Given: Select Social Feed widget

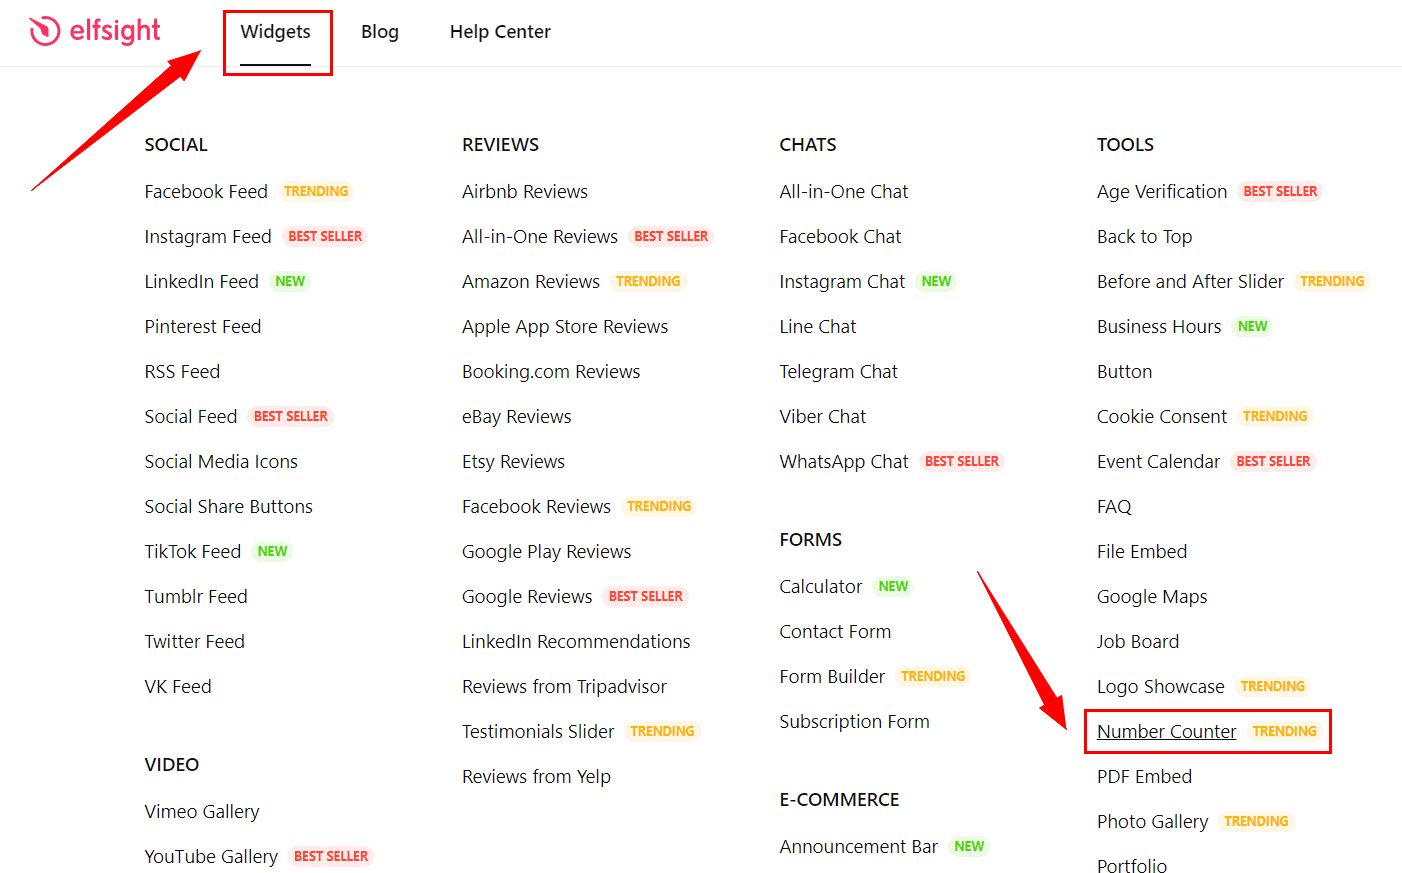Looking at the screenshot, I should tap(190, 416).
